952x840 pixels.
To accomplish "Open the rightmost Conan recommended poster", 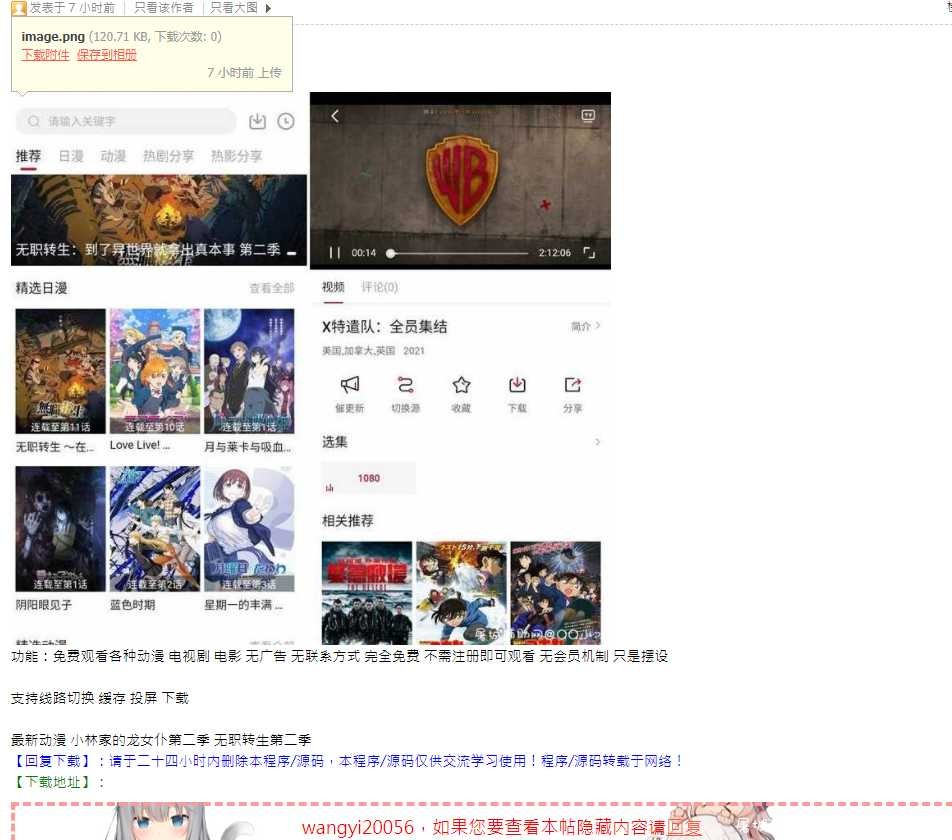I will (556, 592).
